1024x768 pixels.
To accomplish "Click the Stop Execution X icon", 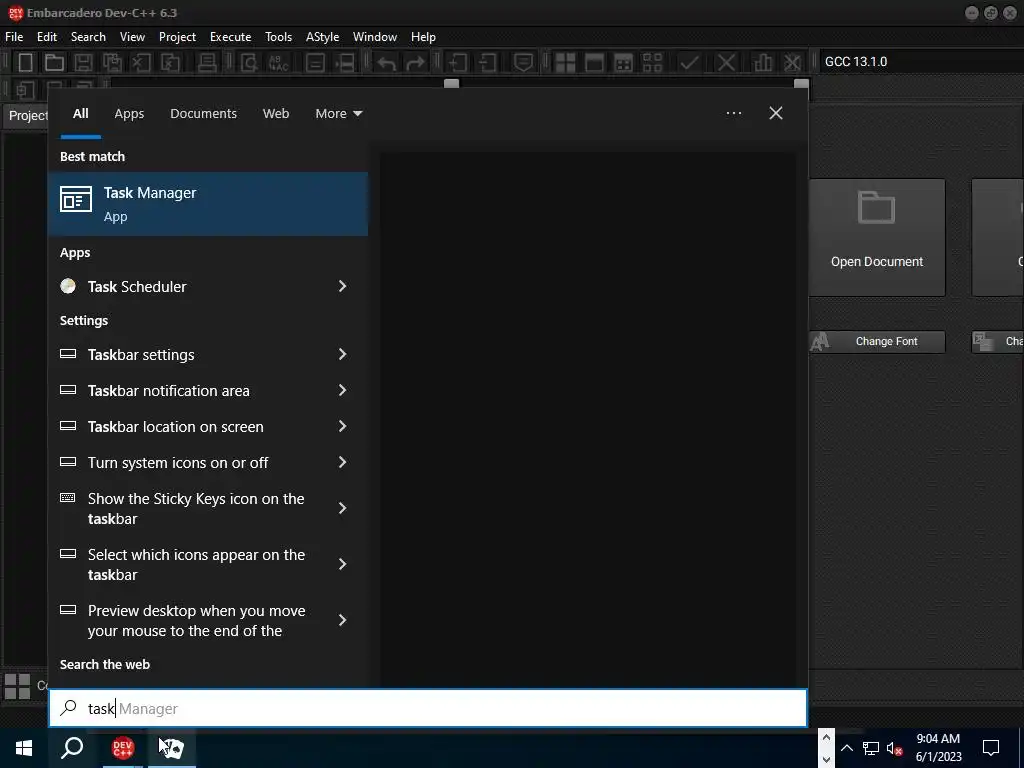I will pyautogui.click(x=726, y=63).
